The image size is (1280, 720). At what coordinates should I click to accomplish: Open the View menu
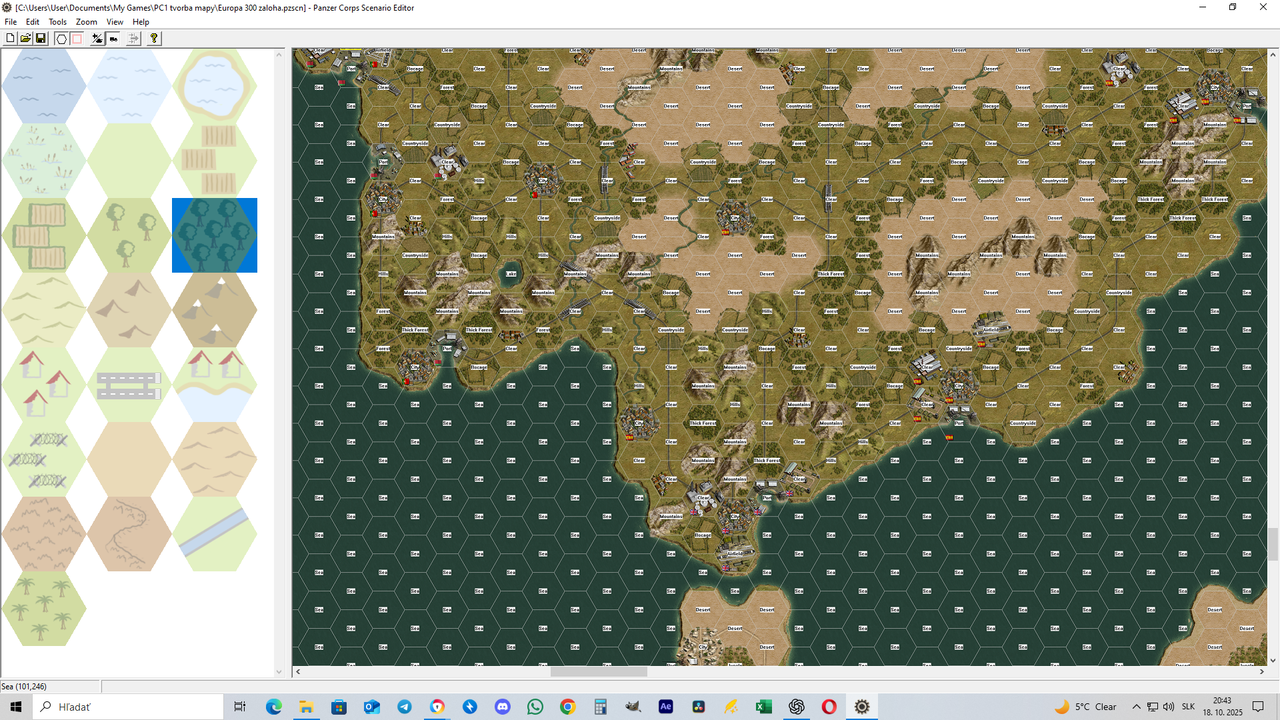tap(115, 22)
